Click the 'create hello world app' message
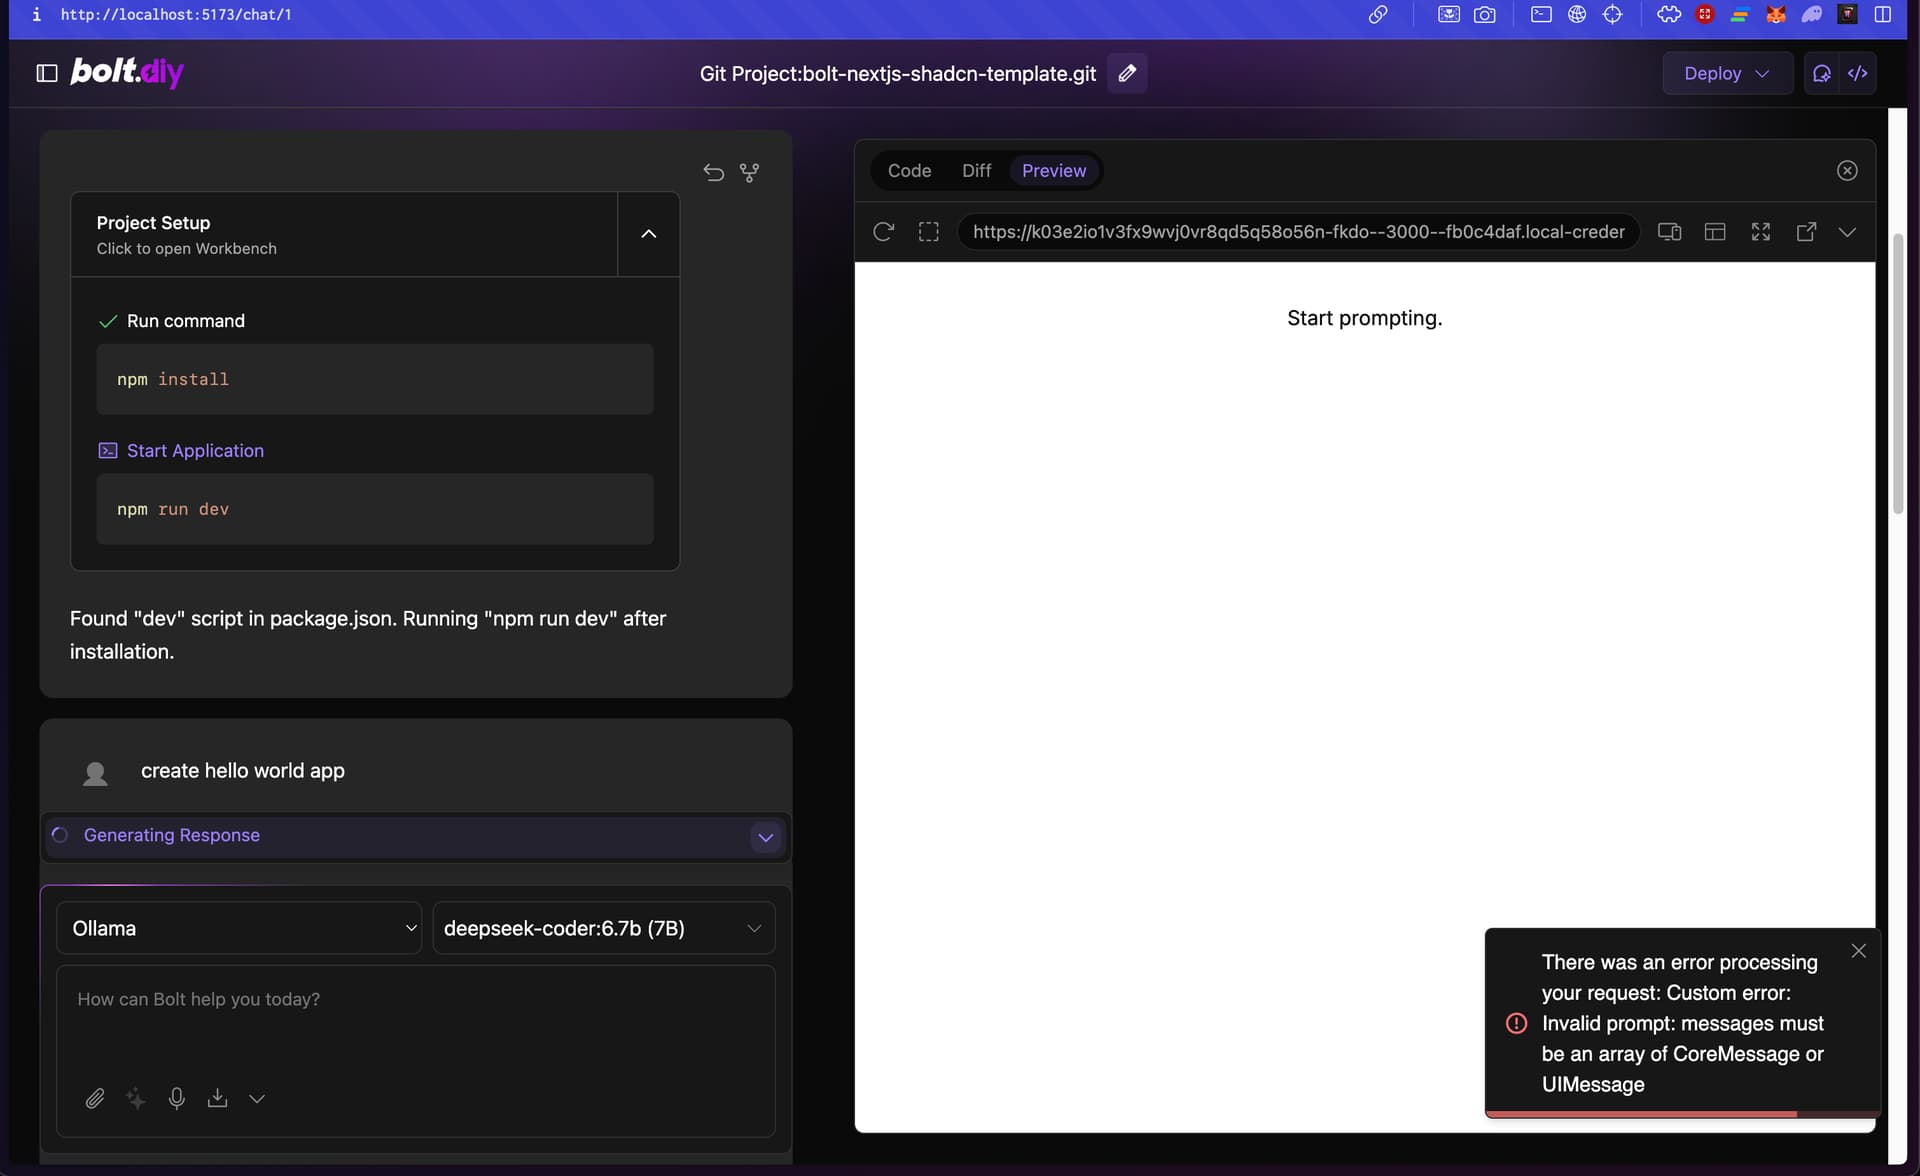Screen dimensions: 1920x1176 pos(243,771)
